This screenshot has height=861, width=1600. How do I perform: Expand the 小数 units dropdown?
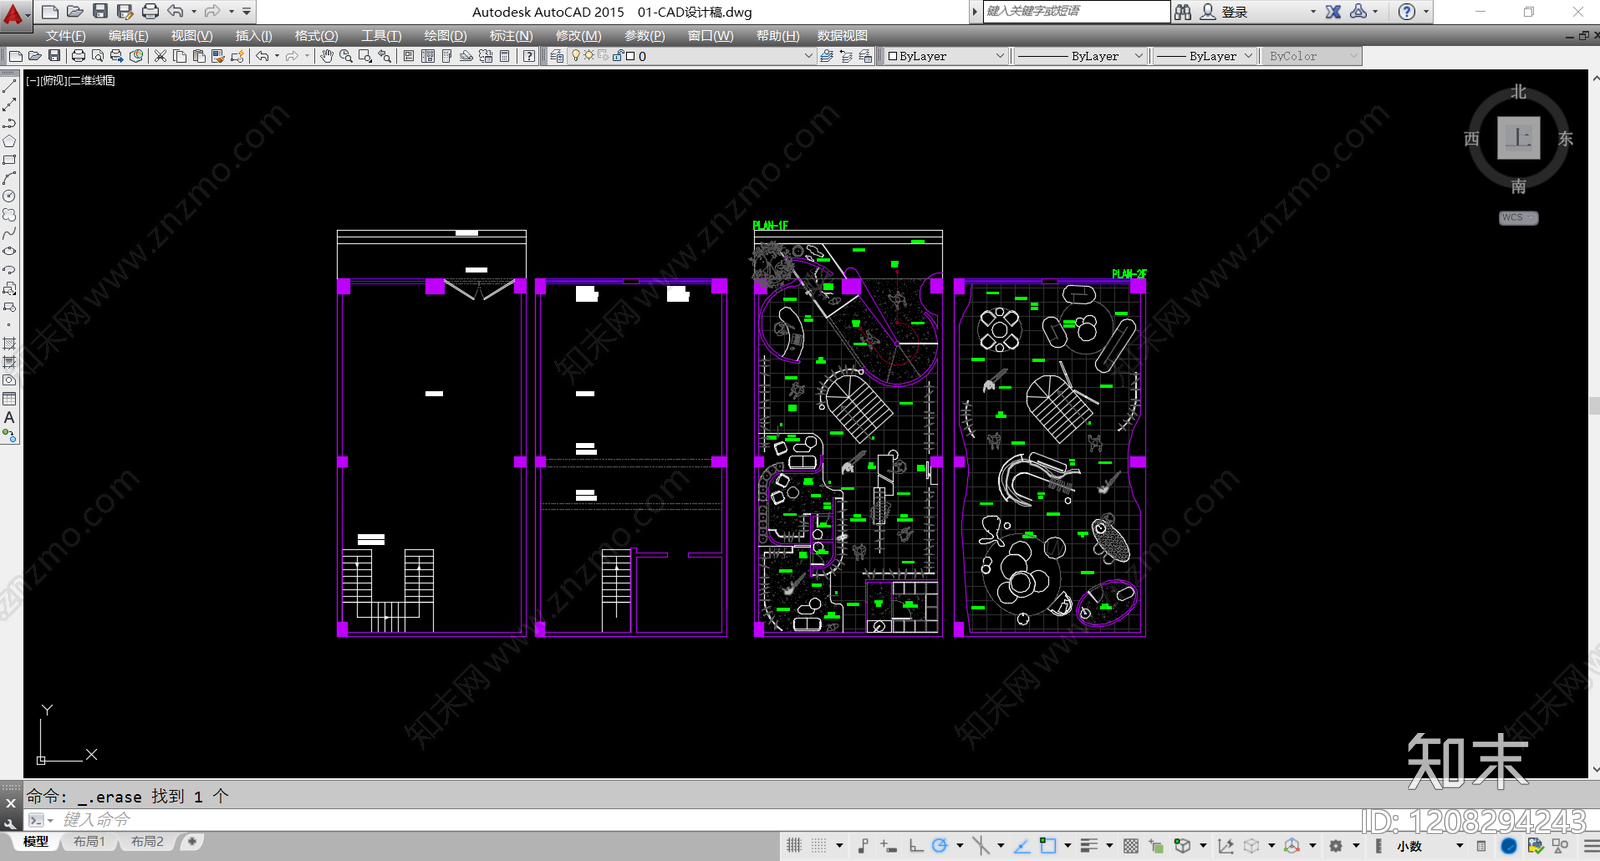coord(1459,846)
